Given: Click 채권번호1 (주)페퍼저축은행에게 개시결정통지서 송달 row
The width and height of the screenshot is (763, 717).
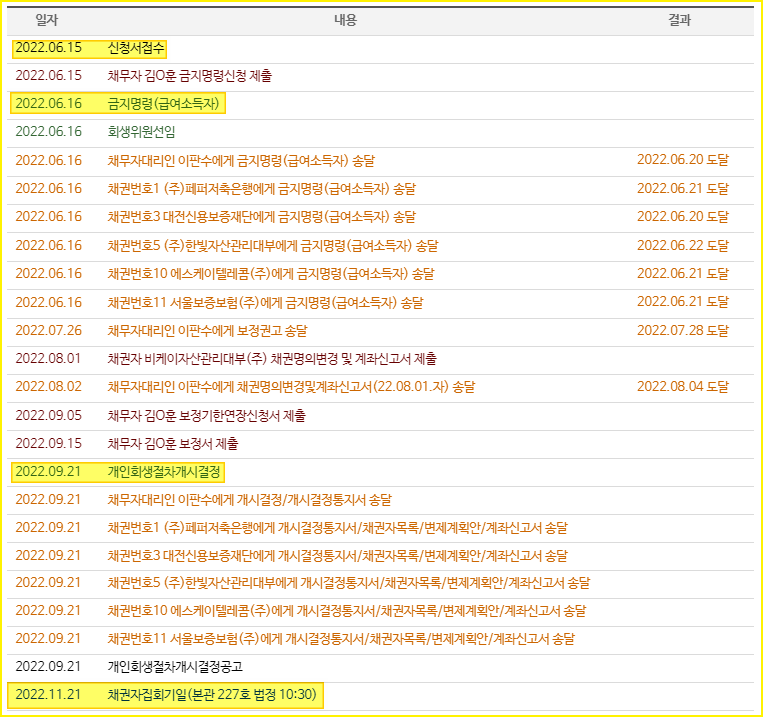Looking at the screenshot, I should (x=381, y=528).
